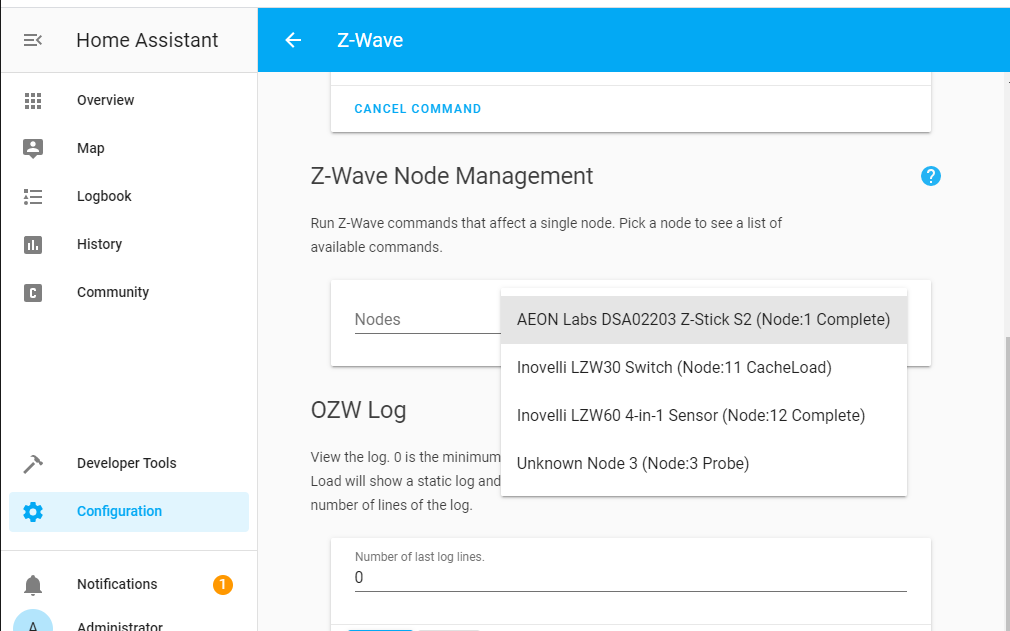Select the Community menu label

click(x=113, y=292)
